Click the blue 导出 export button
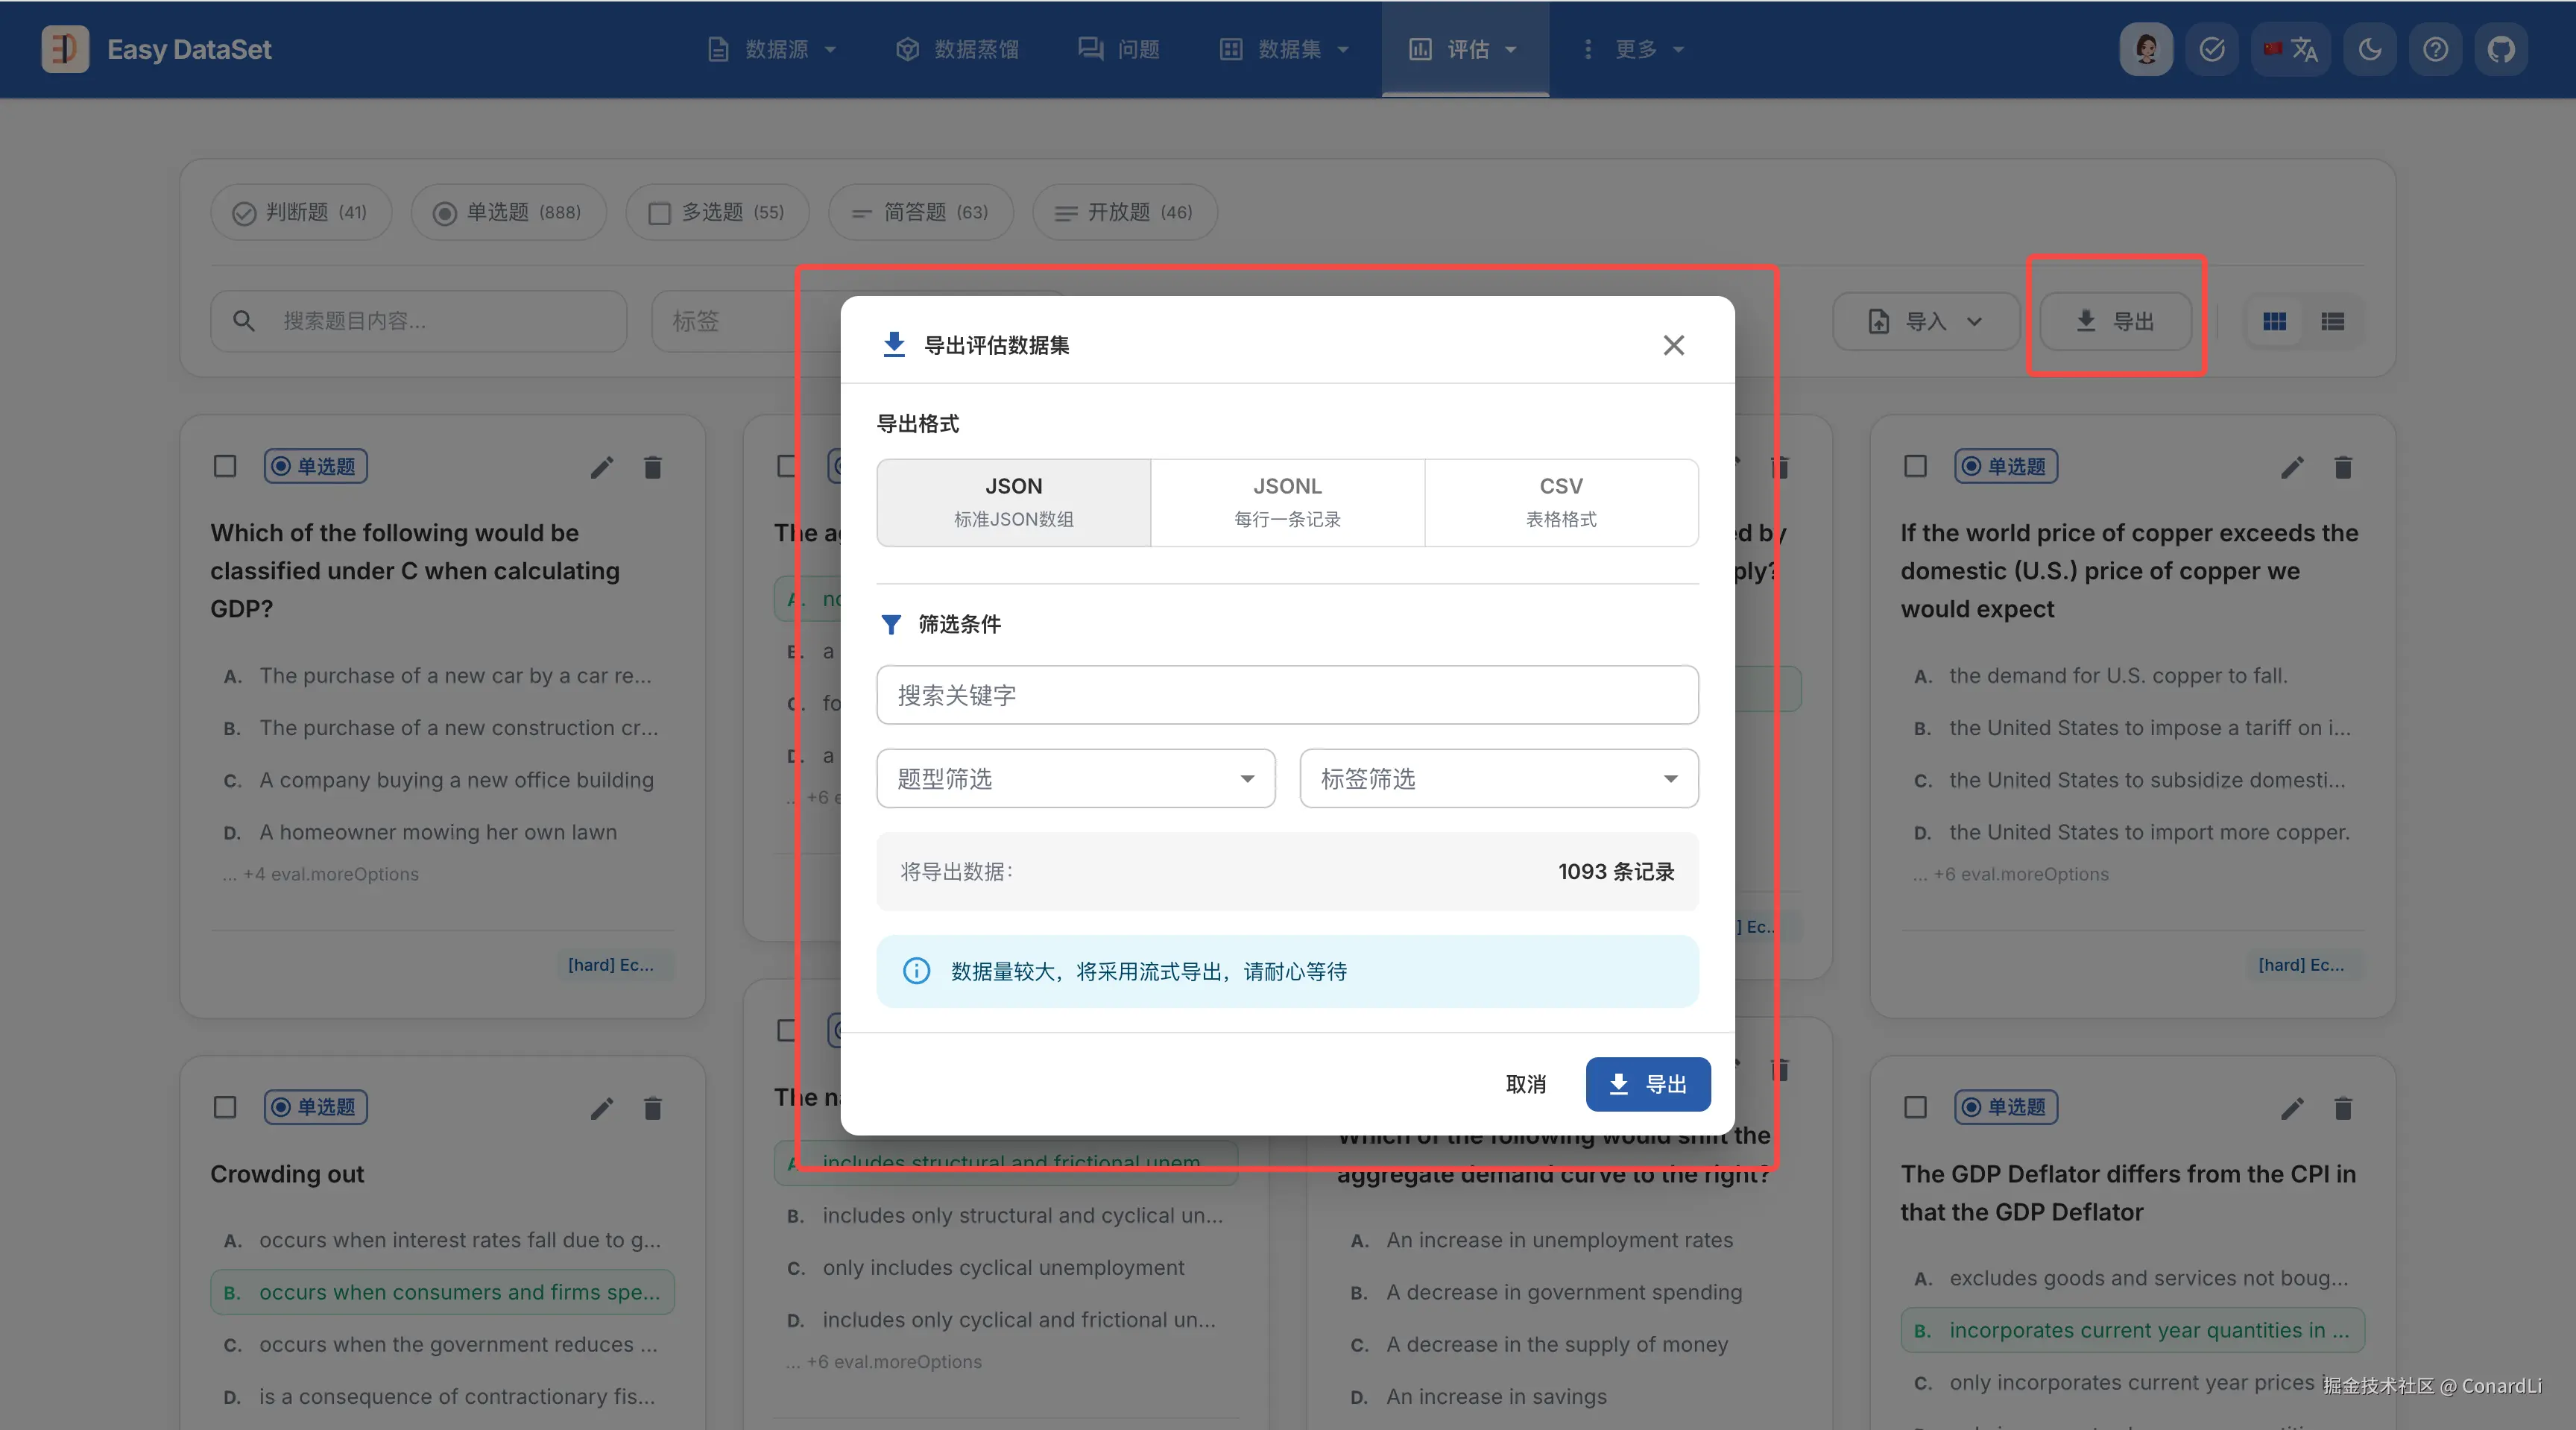Screen dimensions: 2576x1430 pyautogui.click(x=1647, y=1084)
